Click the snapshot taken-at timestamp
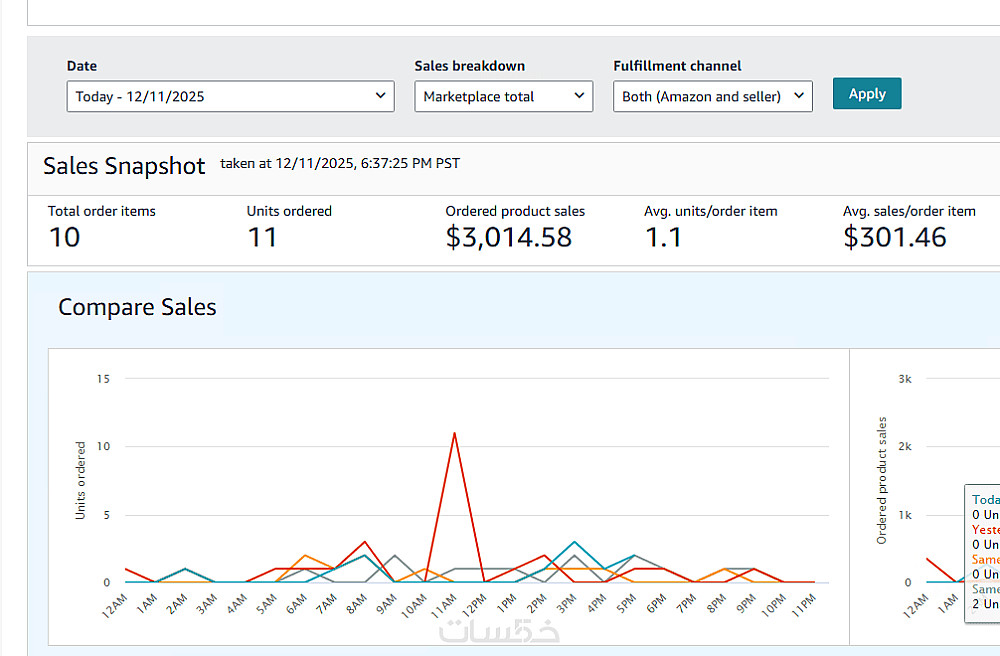1000x656 pixels. coord(340,163)
